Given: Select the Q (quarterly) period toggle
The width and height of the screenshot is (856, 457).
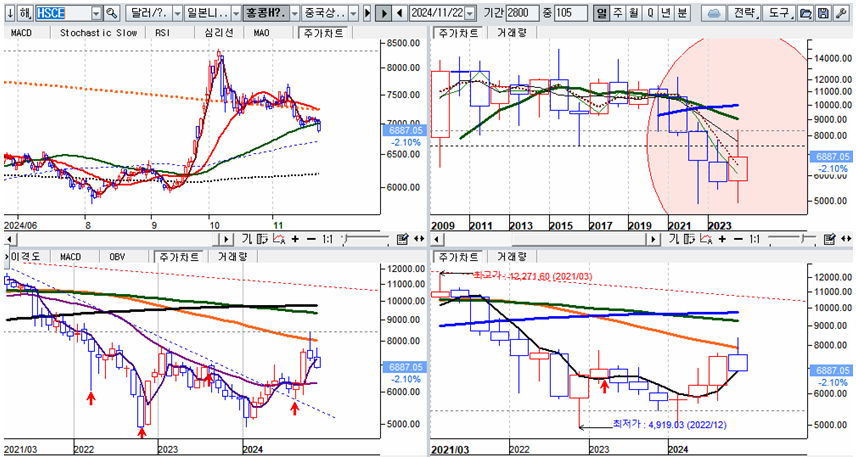Looking at the screenshot, I should click(650, 13).
